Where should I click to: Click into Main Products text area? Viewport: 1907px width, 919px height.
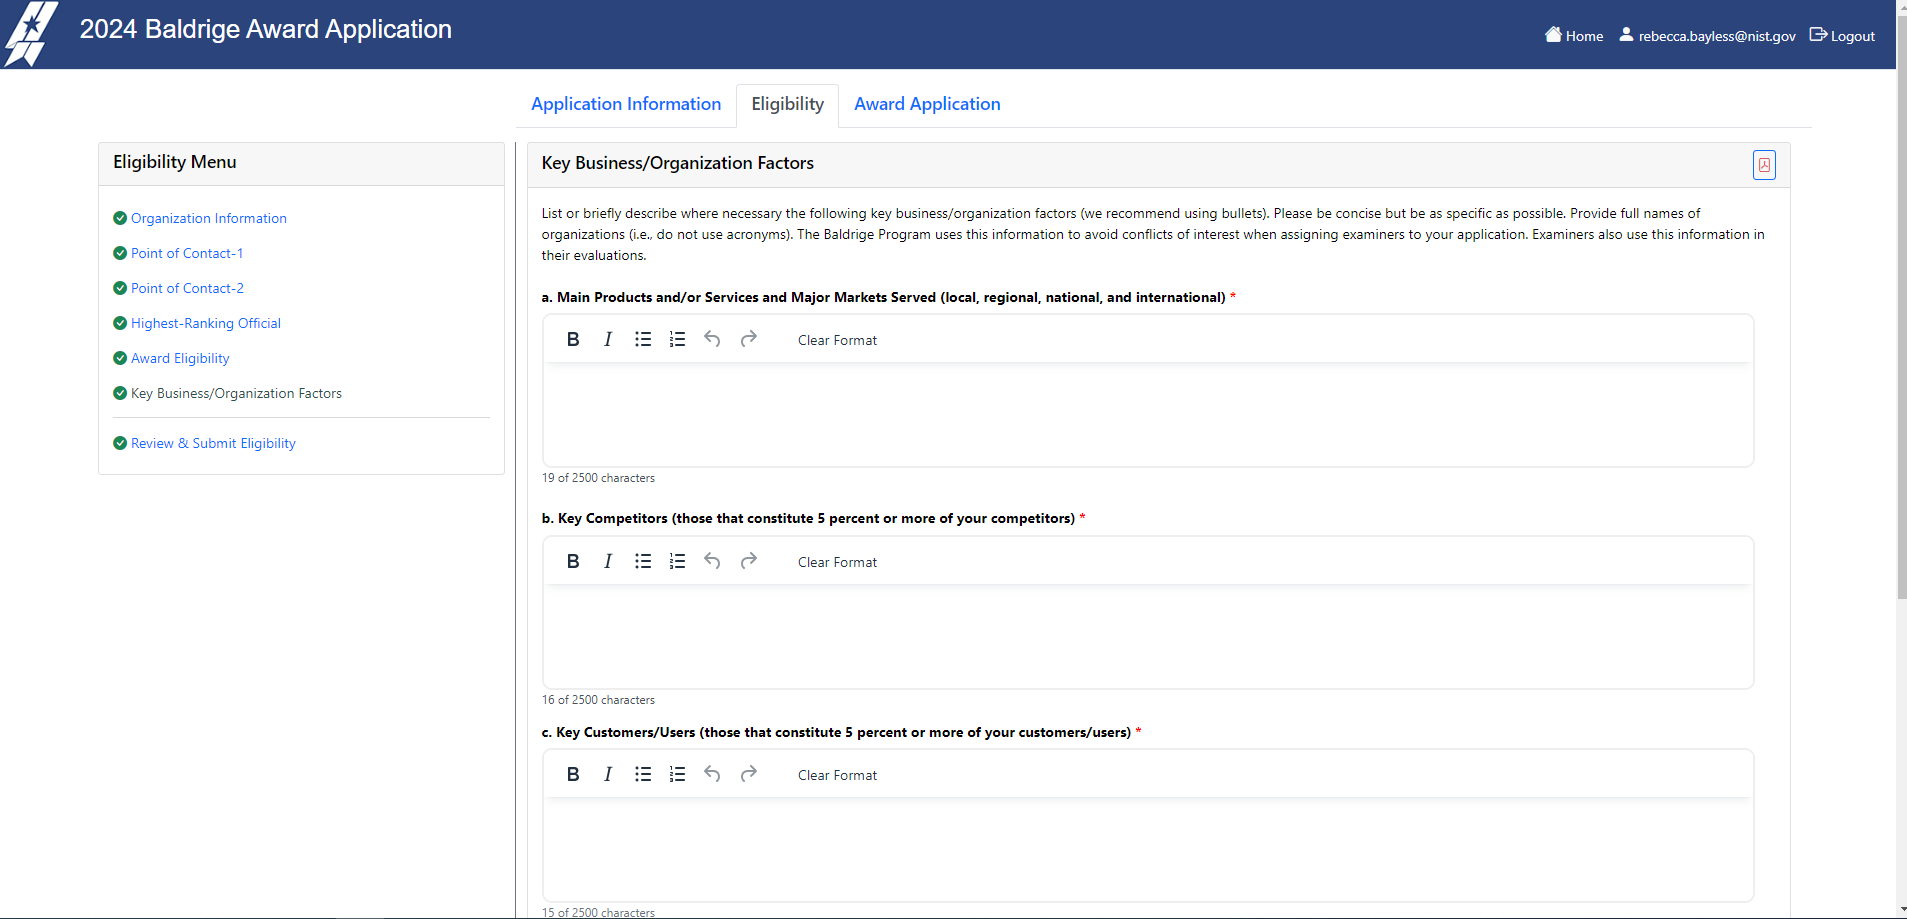[1147, 414]
